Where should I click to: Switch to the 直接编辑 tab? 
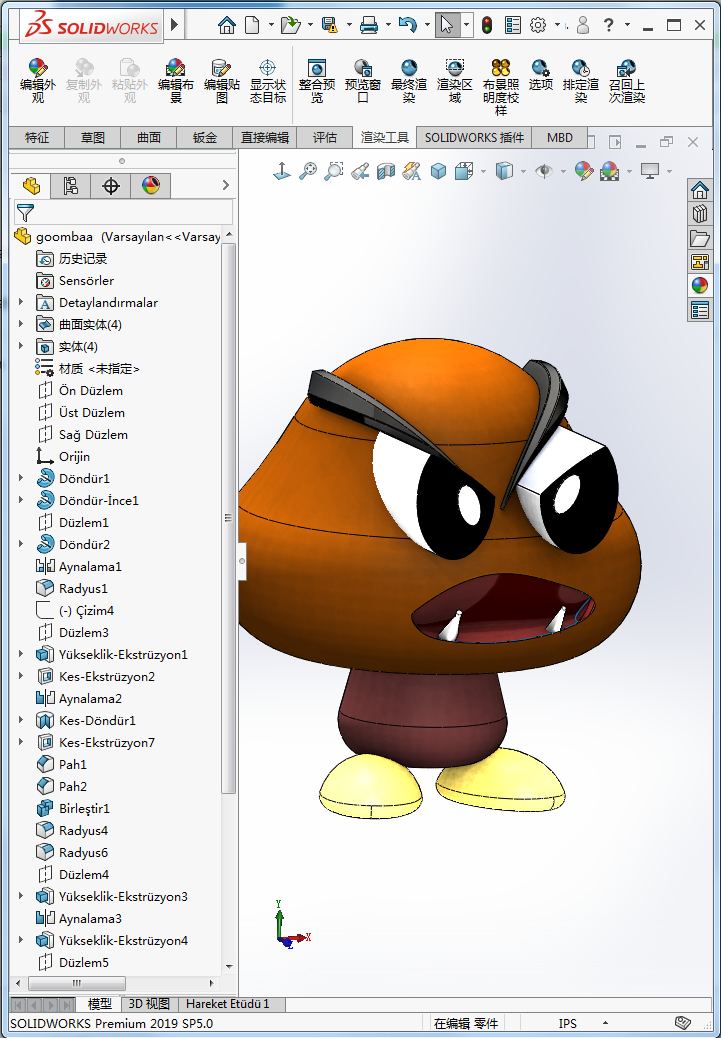(x=264, y=138)
